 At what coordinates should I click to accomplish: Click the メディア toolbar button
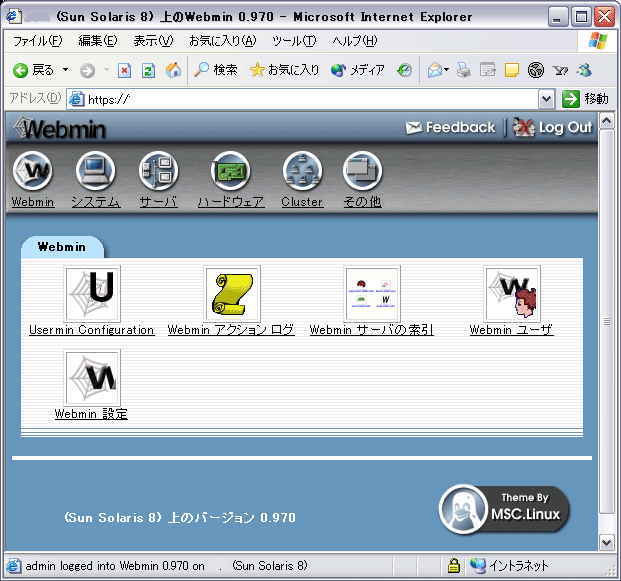coord(358,70)
